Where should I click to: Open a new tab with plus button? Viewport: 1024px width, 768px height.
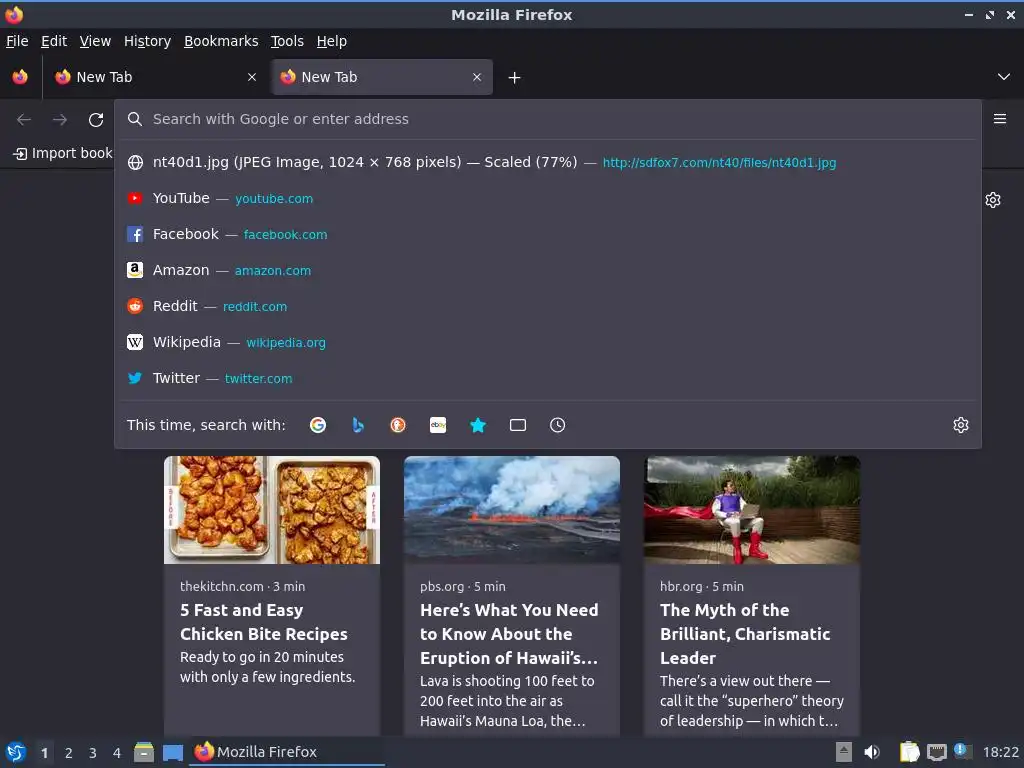tap(515, 78)
